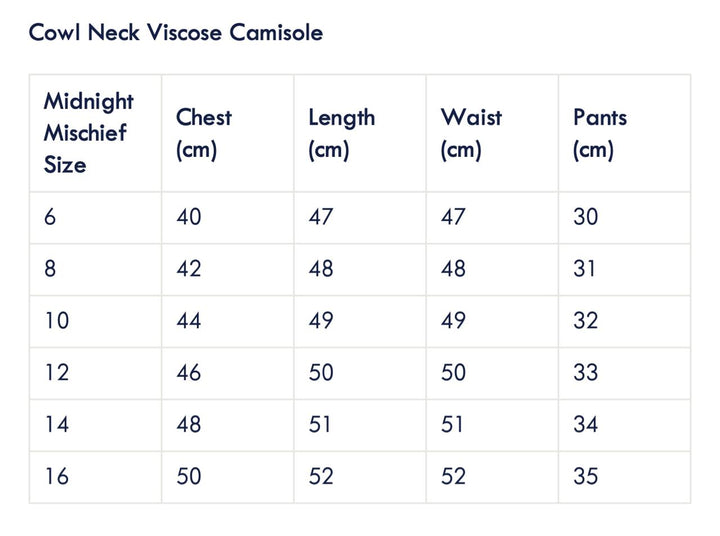Image resolution: width=720 pixels, height=536 pixels.
Task: Click the 'Waist (cm)' column header
Action: [471, 133]
